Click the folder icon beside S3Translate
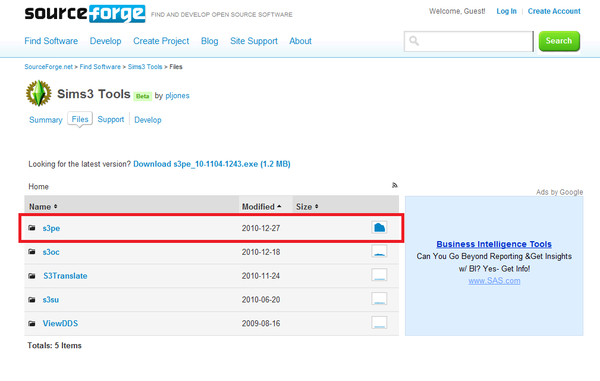 pos(32,276)
